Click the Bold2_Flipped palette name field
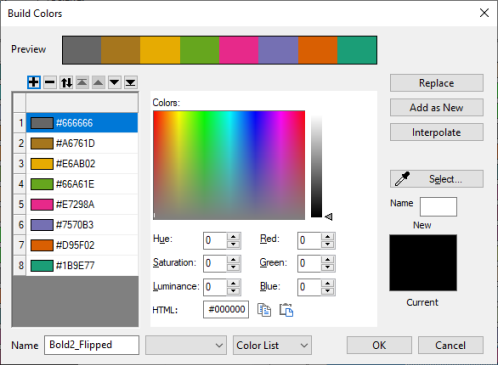 (x=92, y=345)
